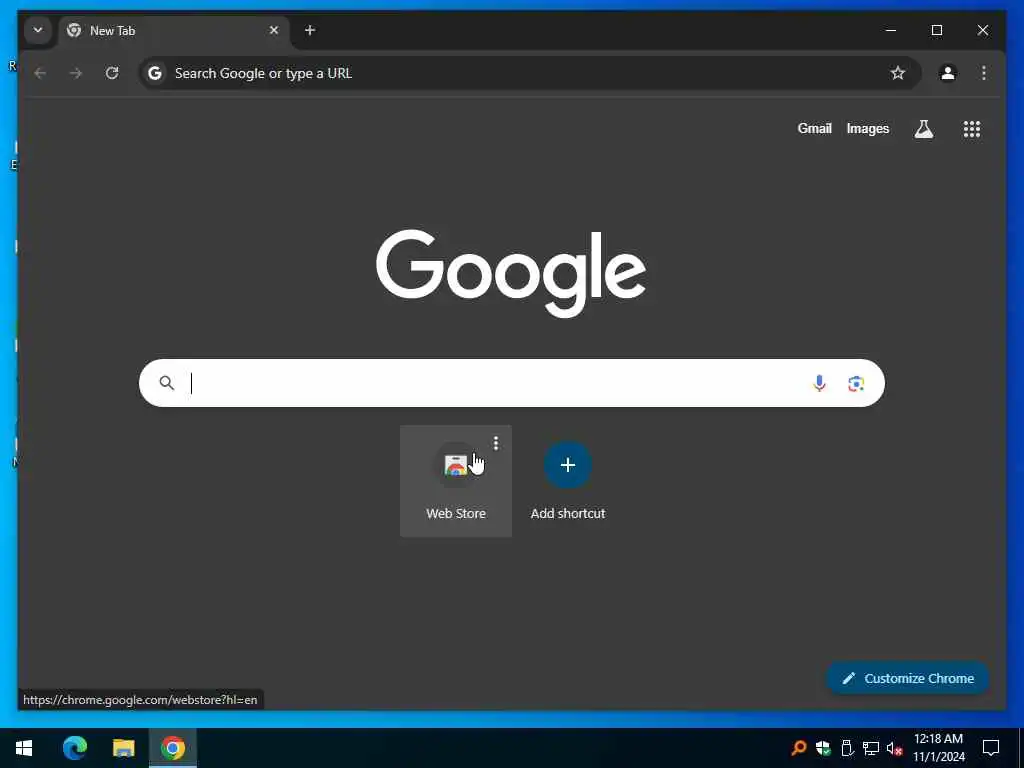This screenshot has height=768, width=1024.
Task: Start voice search with microphone icon
Action: pos(819,383)
